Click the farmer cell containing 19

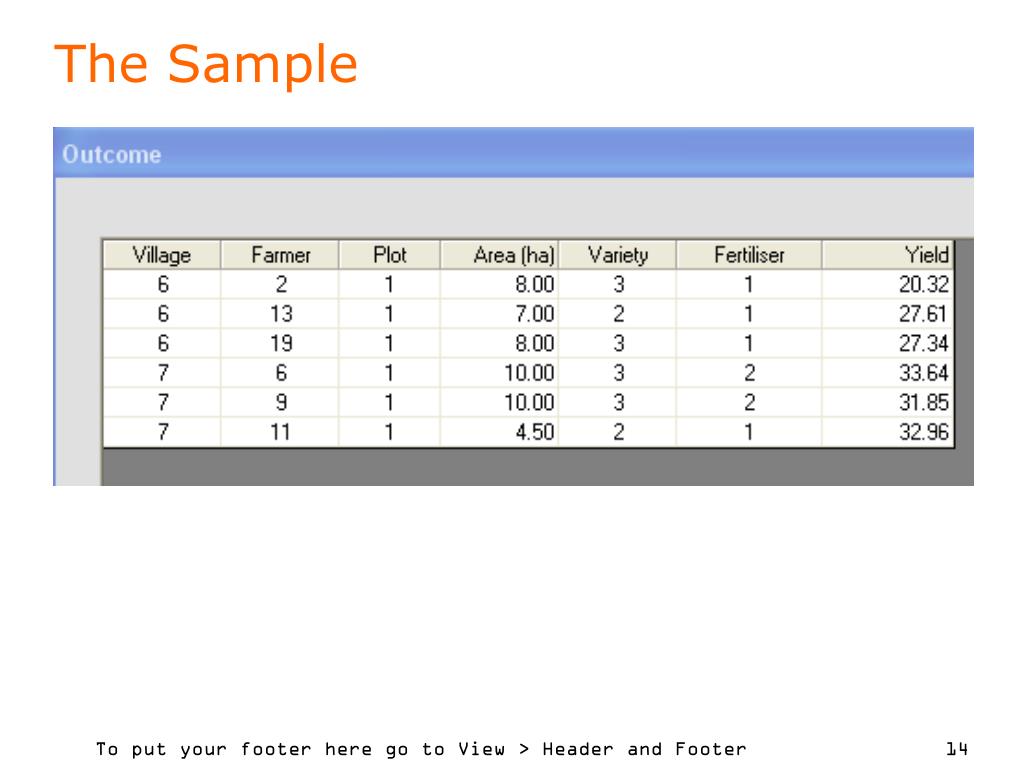click(280, 344)
